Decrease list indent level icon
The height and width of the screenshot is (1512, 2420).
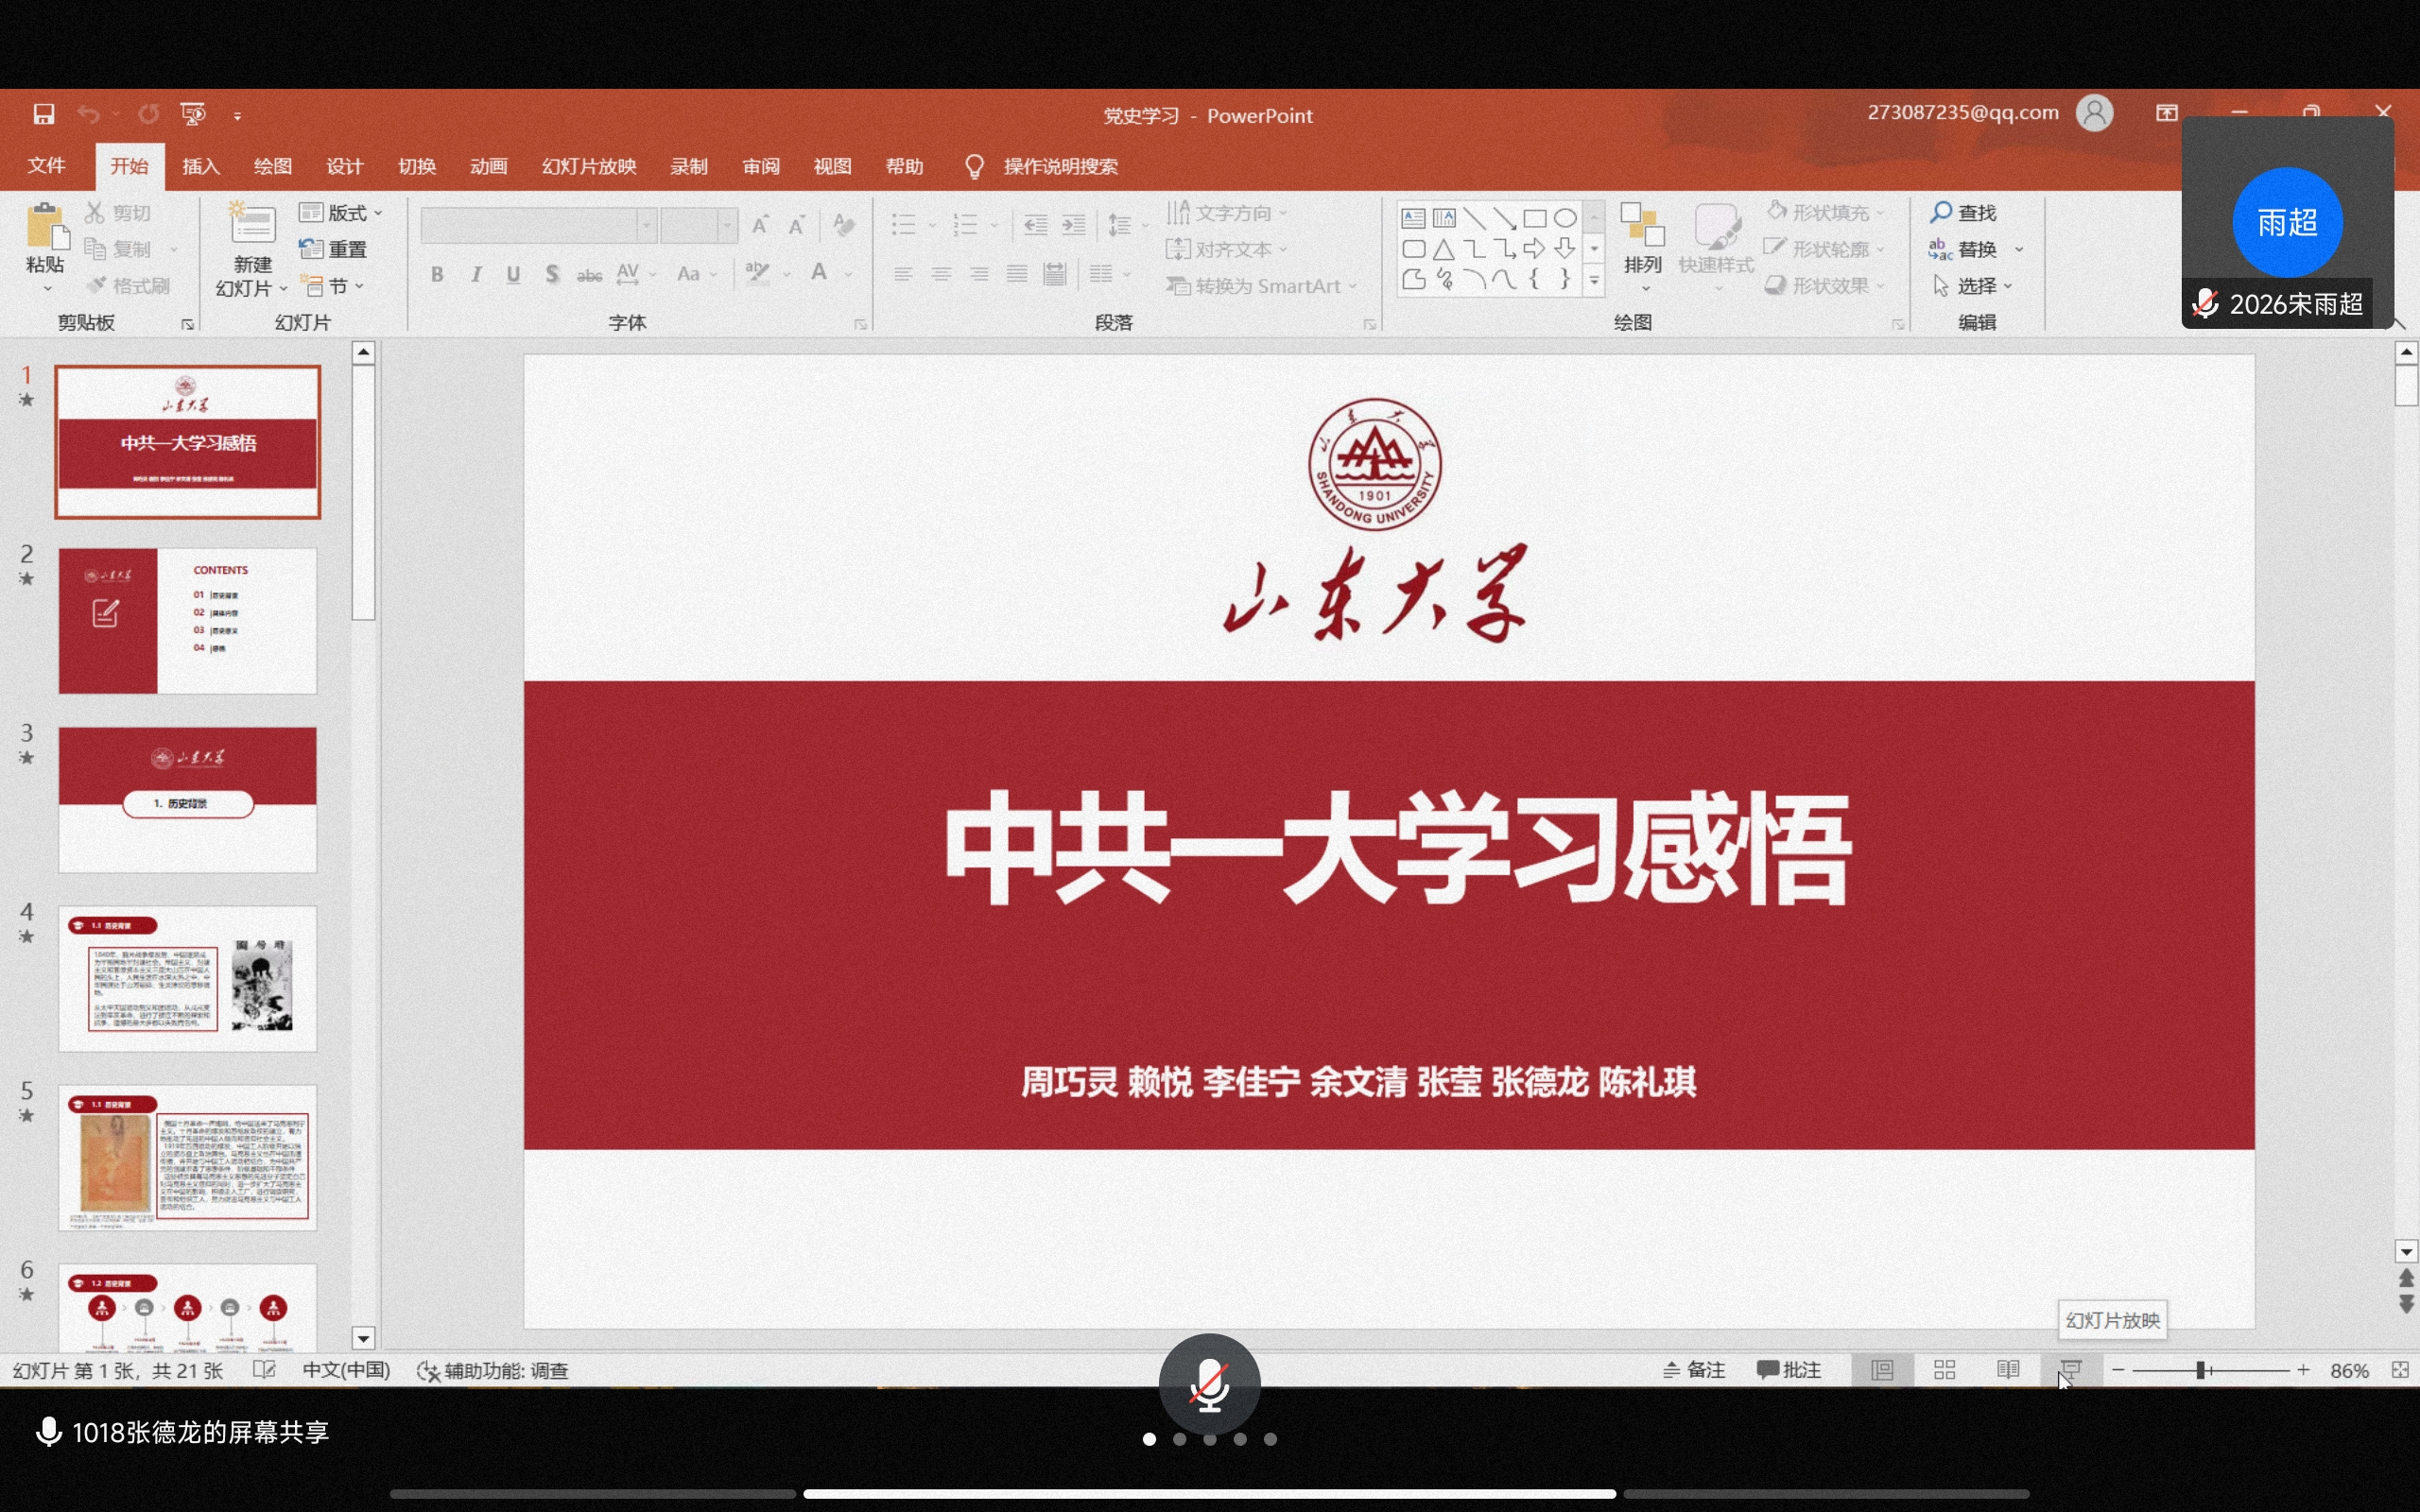point(1036,224)
